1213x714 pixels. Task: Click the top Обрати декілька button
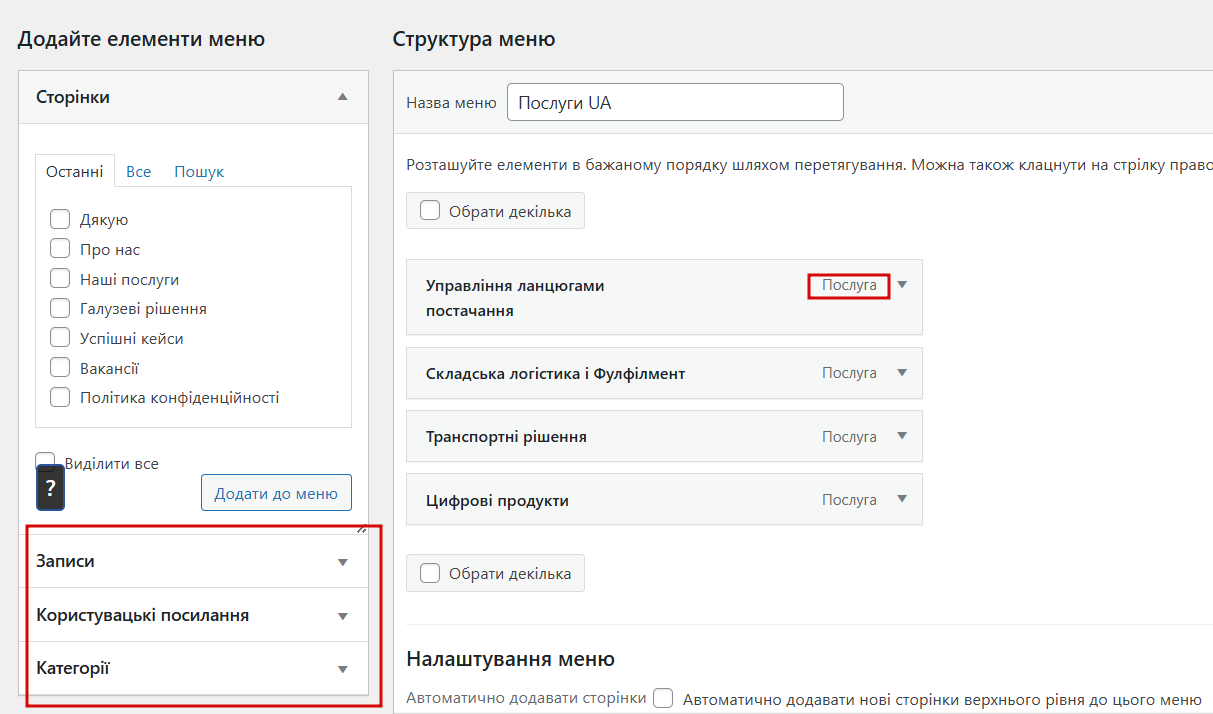tap(495, 211)
